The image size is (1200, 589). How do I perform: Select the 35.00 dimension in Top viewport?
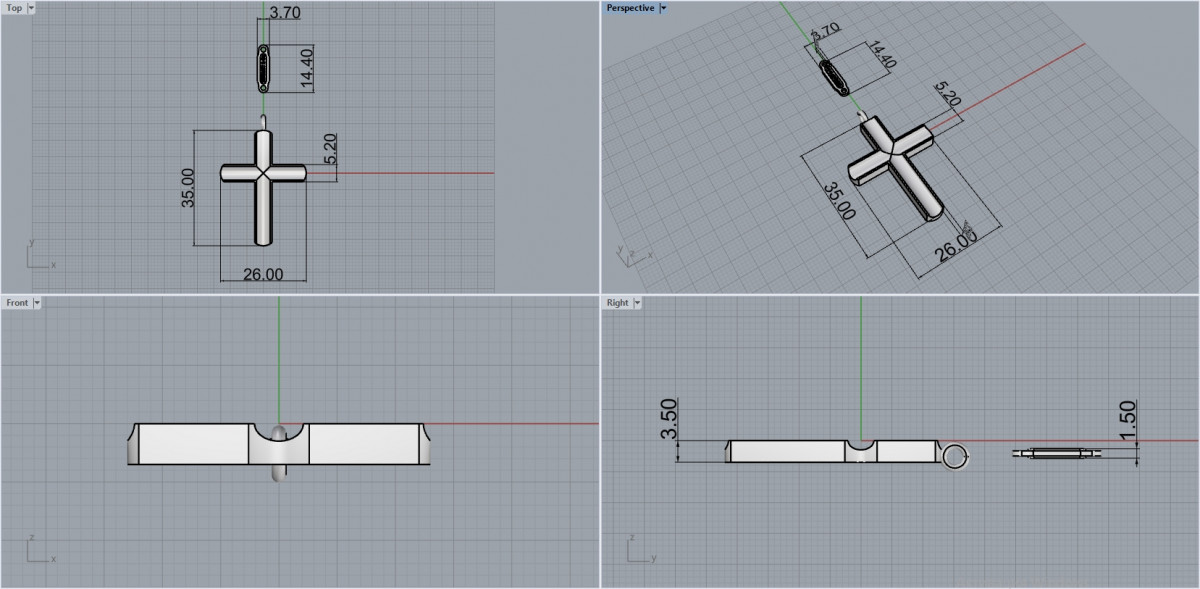coord(187,188)
